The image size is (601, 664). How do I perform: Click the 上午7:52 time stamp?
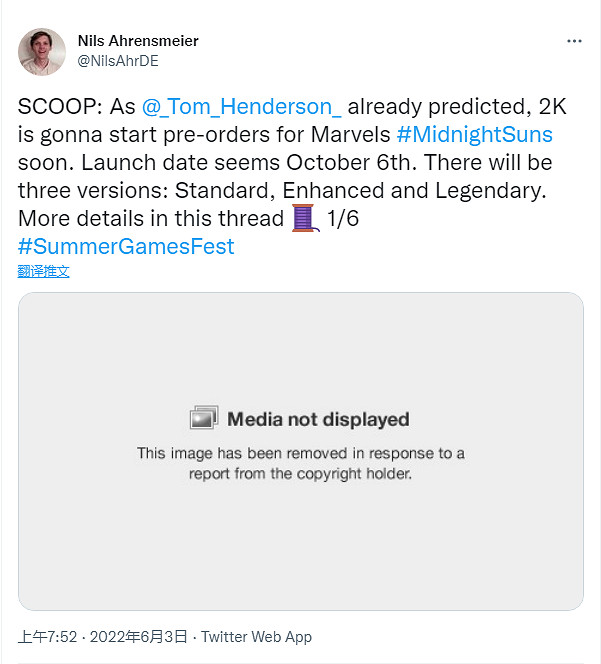point(48,637)
